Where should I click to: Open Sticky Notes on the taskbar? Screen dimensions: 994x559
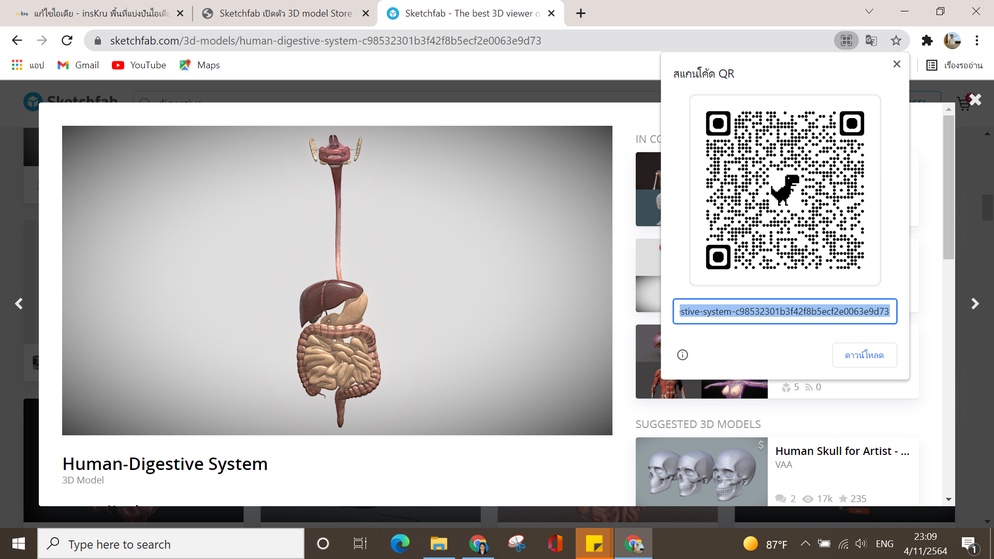point(594,544)
